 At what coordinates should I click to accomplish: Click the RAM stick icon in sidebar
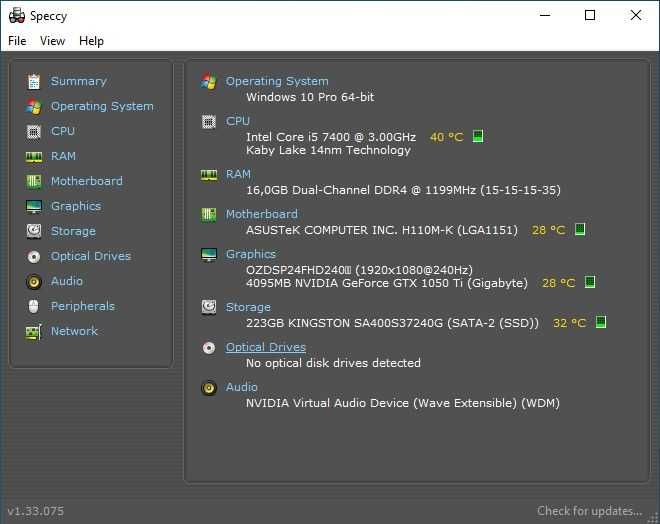pos(34,157)
